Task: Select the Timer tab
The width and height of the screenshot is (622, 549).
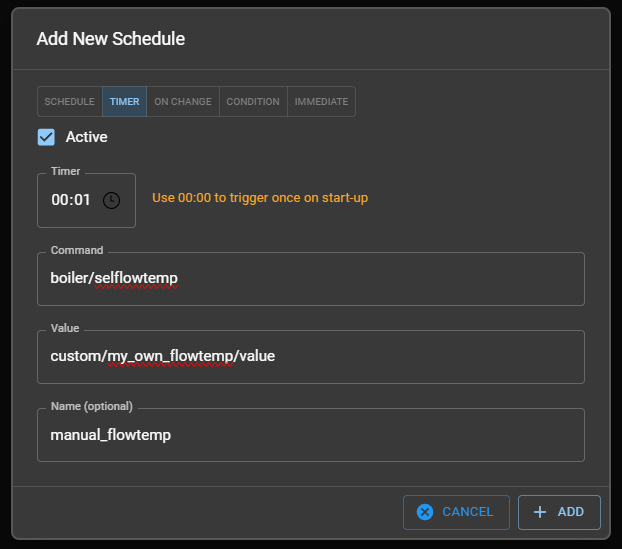Action: coord(124,102)
